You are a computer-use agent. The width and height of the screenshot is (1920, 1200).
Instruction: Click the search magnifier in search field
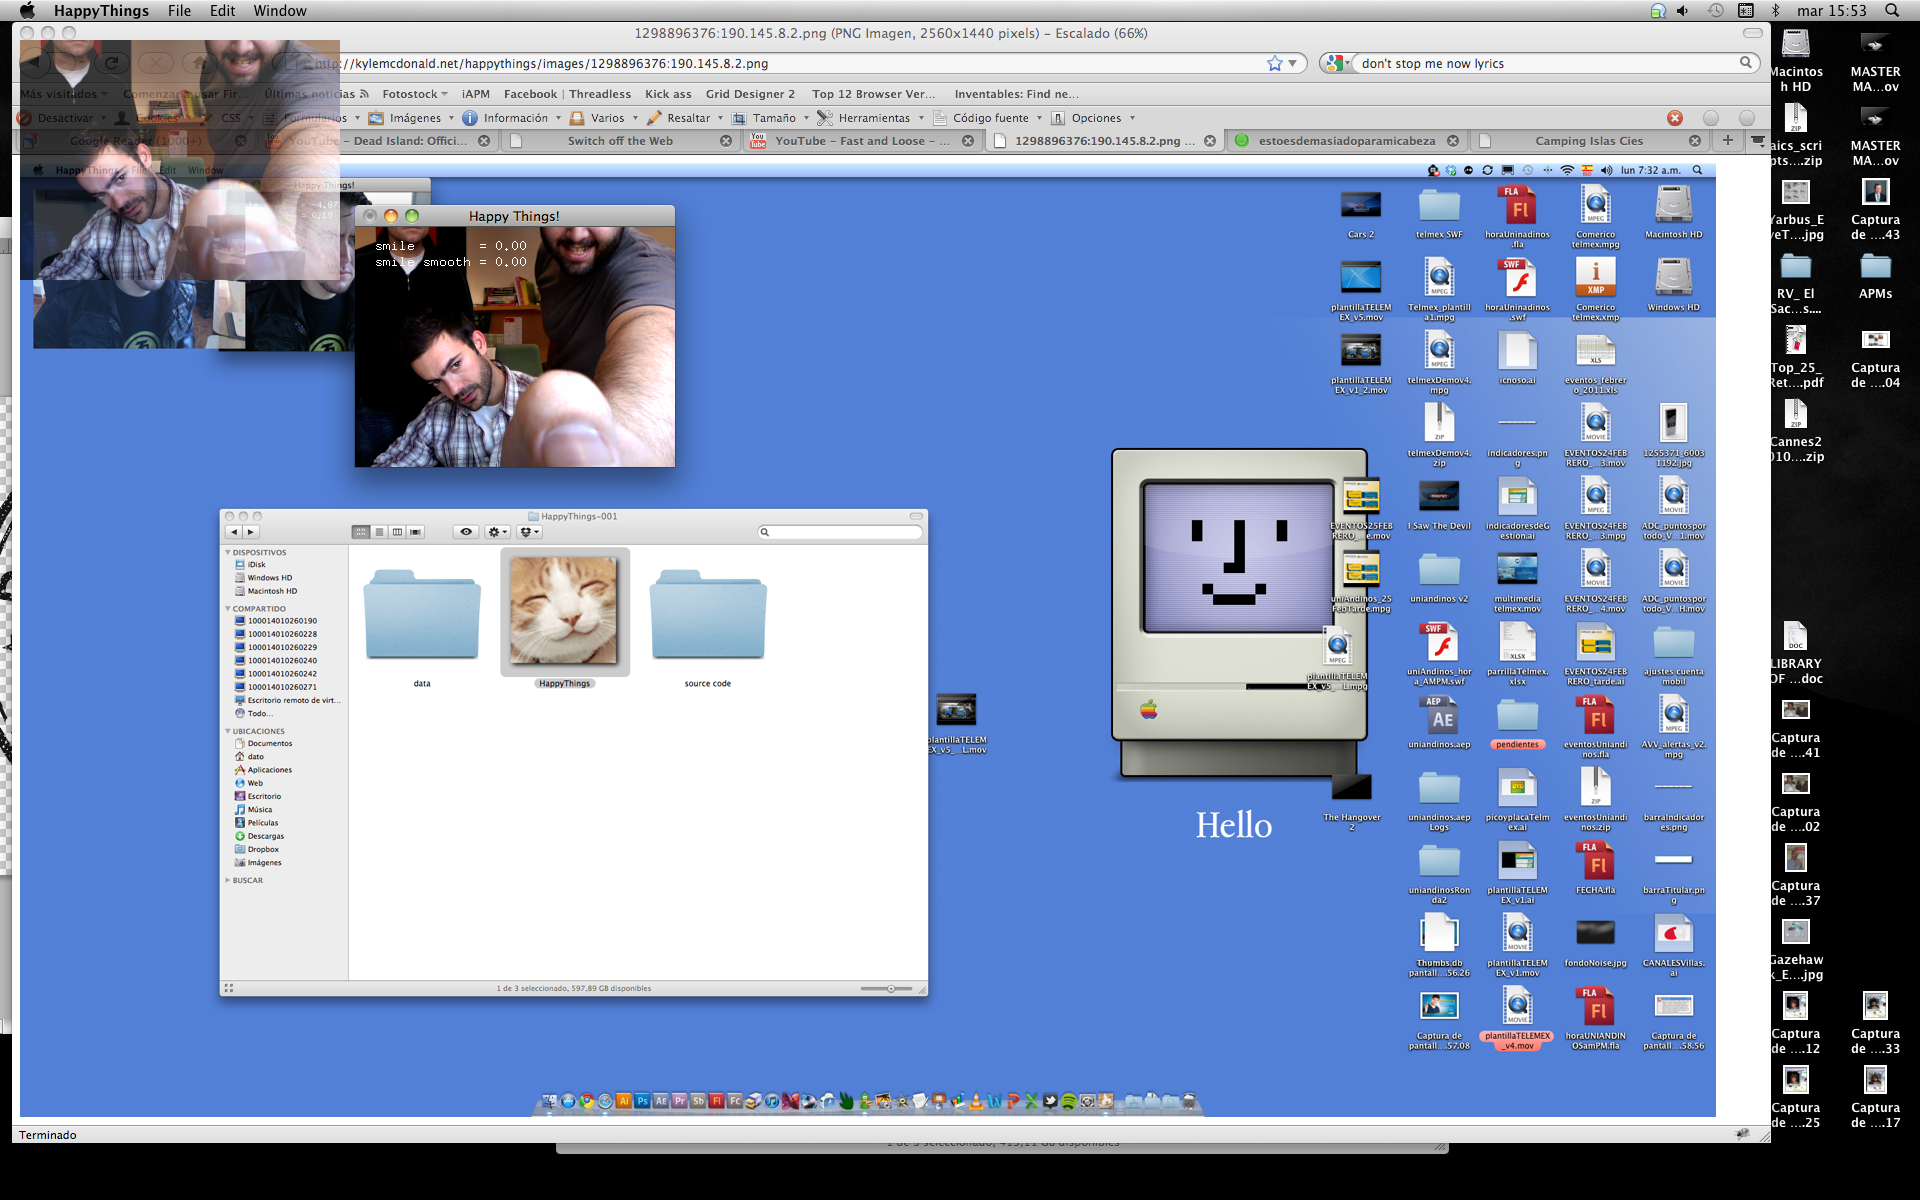click(x=1745, y=63)
